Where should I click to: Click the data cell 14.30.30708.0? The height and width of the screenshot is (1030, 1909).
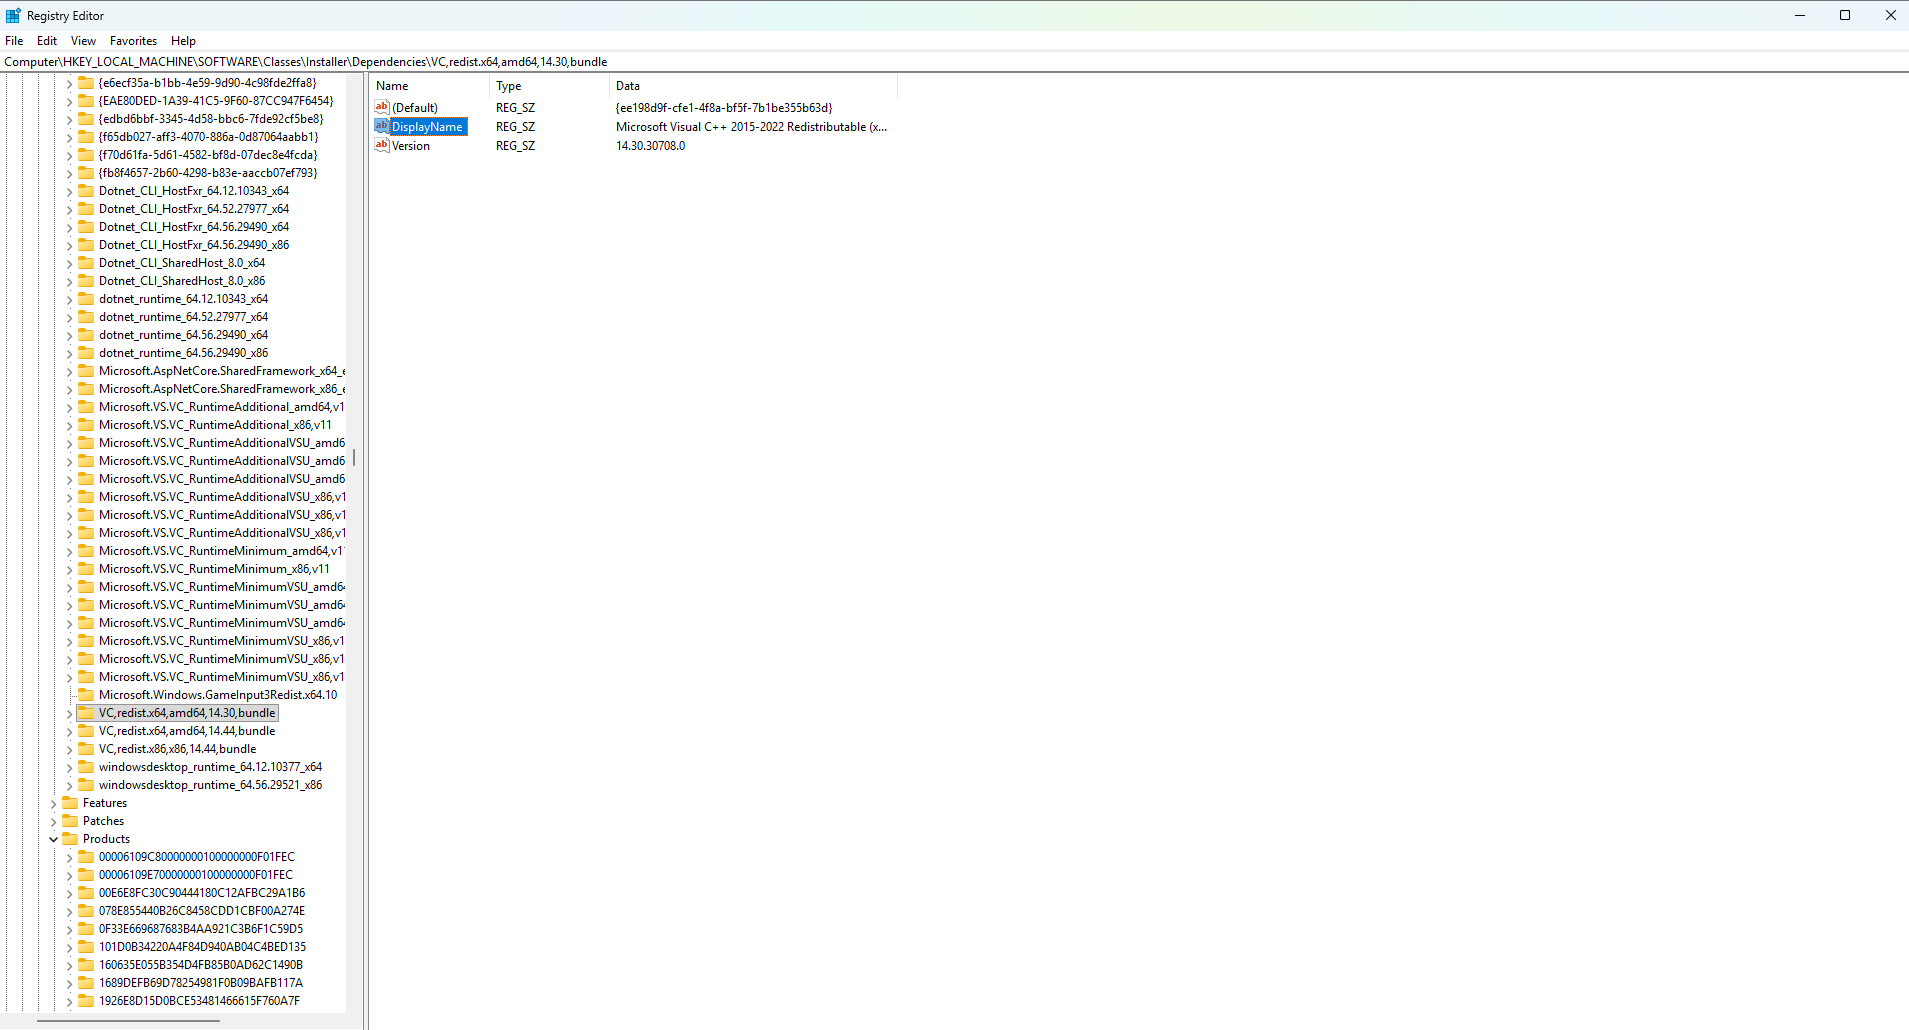point(651,146)
